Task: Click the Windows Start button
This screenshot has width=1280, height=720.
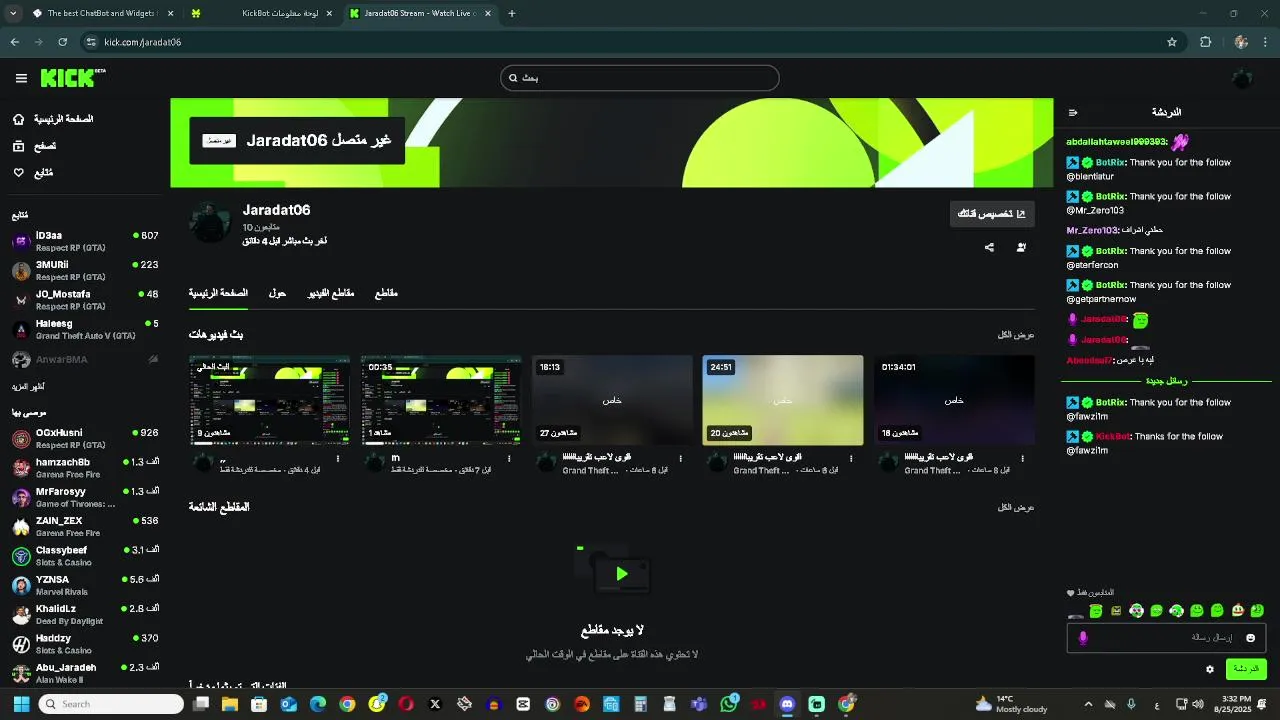Action: click(x=20, y=704)
